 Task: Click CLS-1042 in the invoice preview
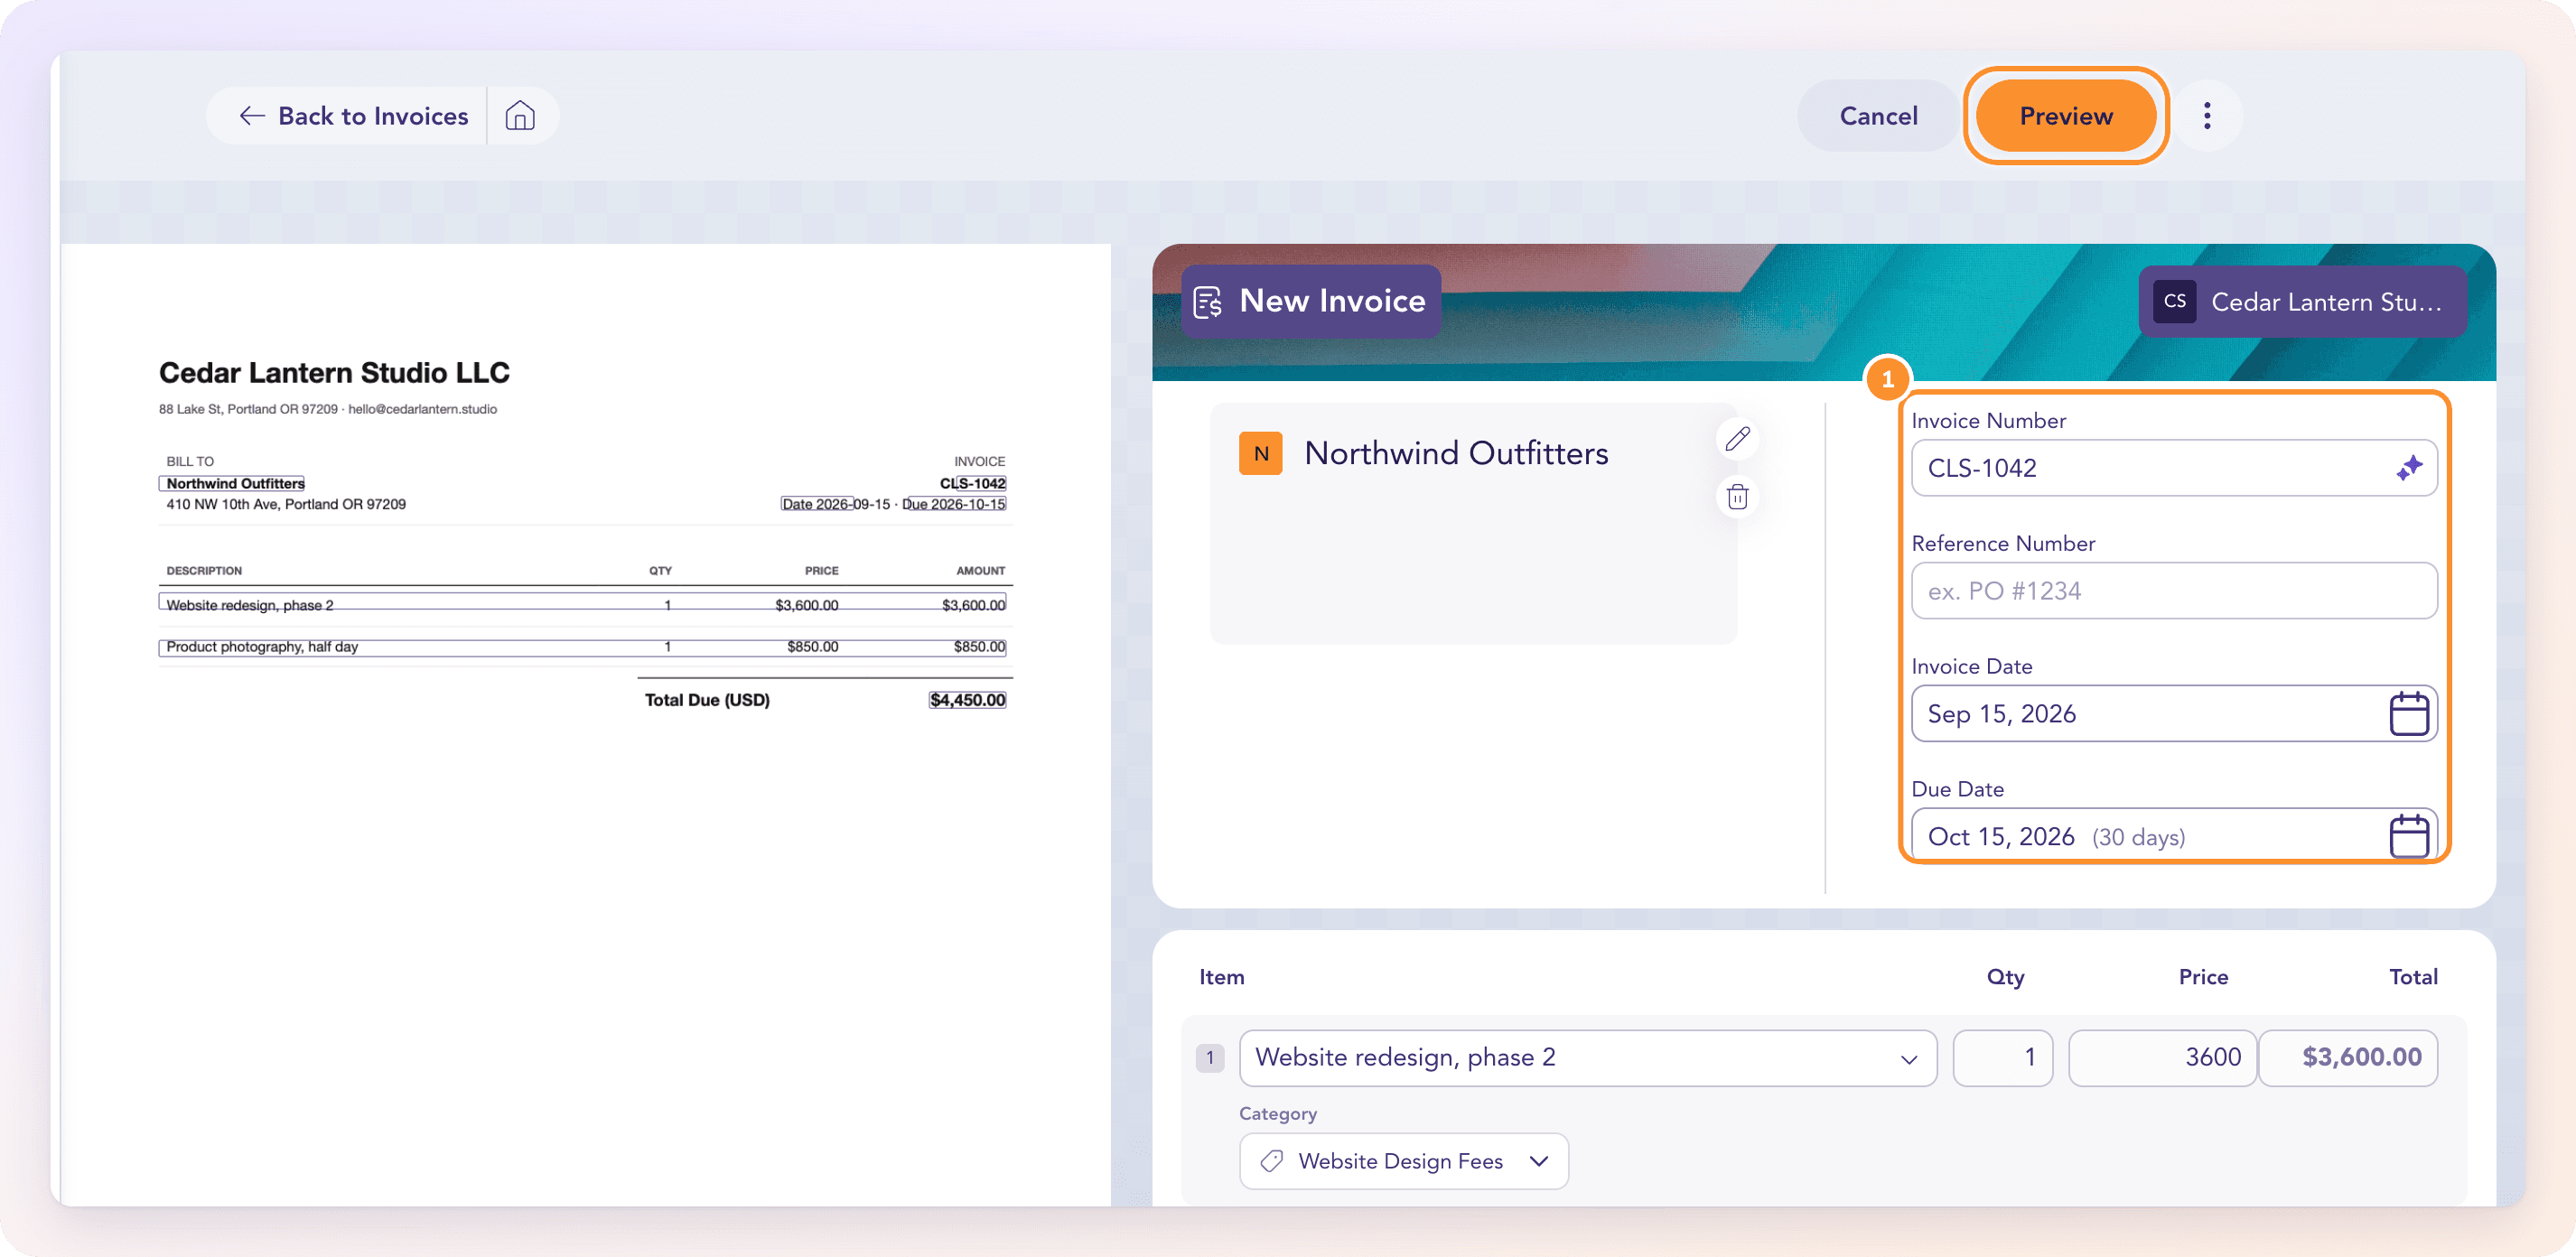[x=972, y=484]
